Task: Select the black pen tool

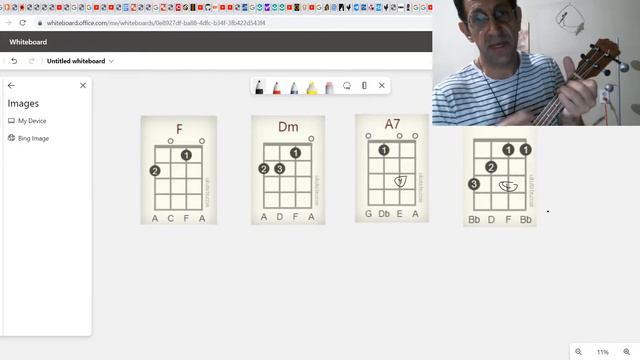Action: coord(259,87)
